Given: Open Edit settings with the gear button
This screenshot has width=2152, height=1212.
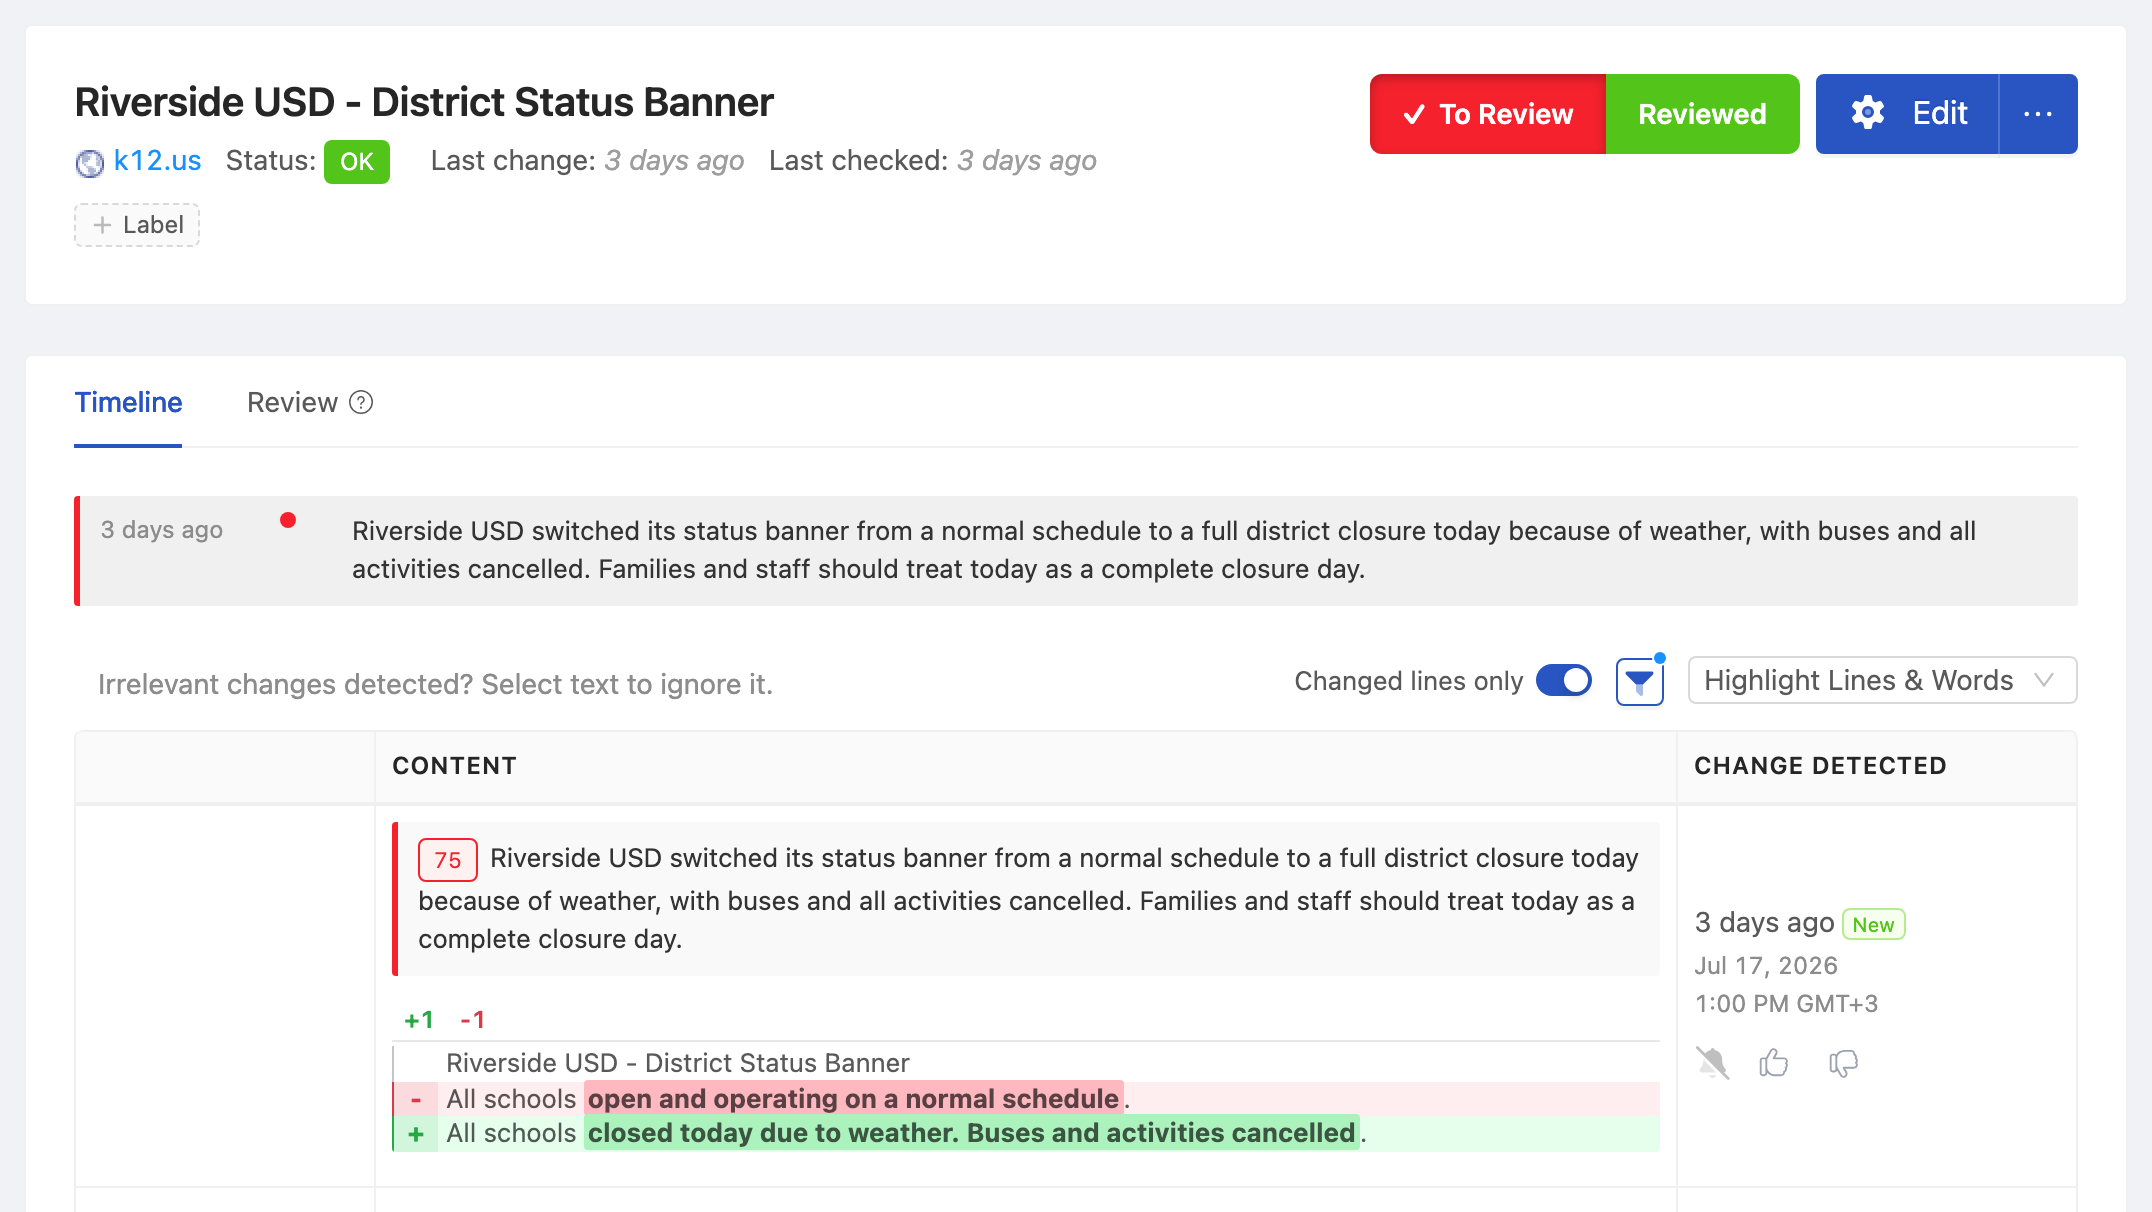Looking at the screenshot, I should click(x=1907, y=114).
